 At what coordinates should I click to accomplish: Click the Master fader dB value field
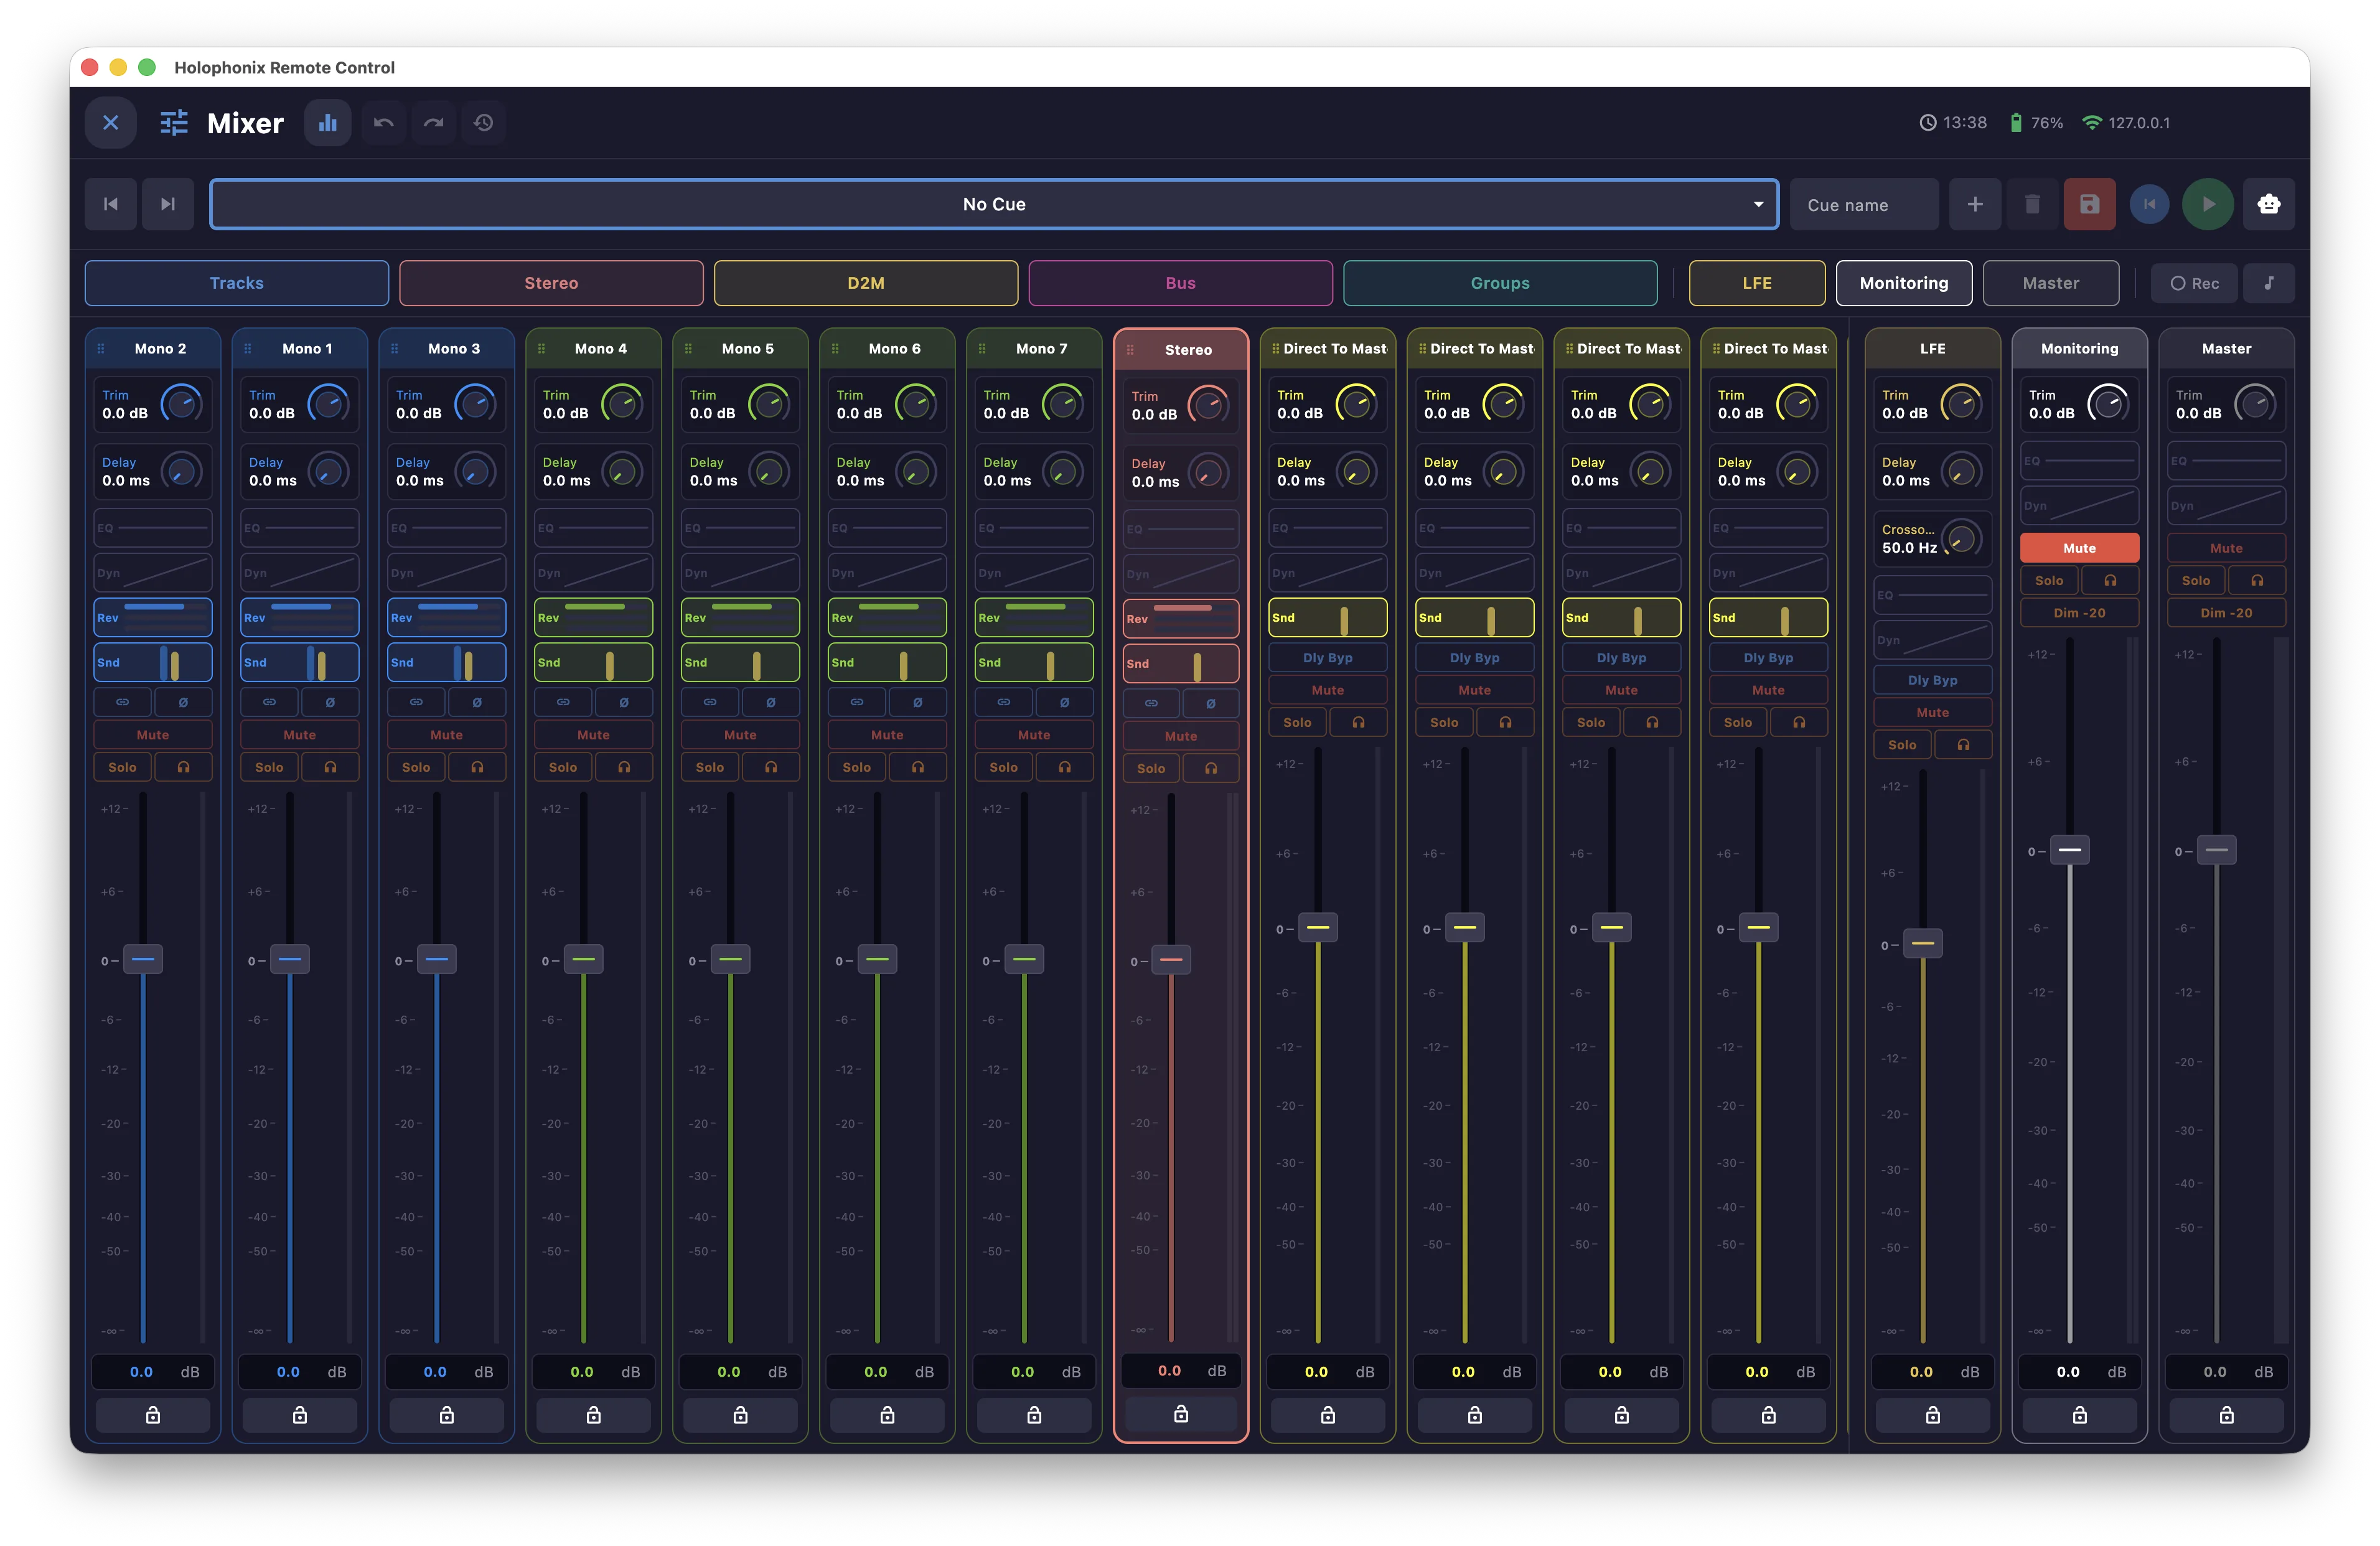click(2227, 1372)
